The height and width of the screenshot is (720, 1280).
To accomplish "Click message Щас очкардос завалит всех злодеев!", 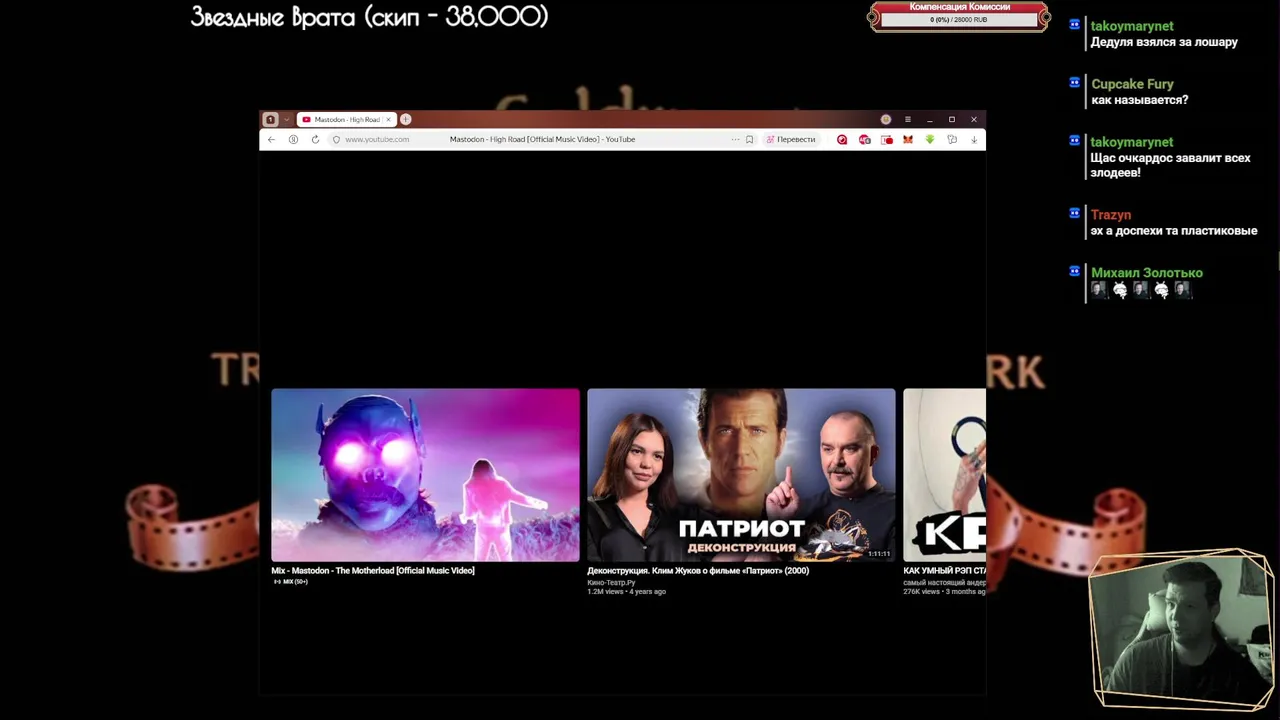I will pos(1170,165).
